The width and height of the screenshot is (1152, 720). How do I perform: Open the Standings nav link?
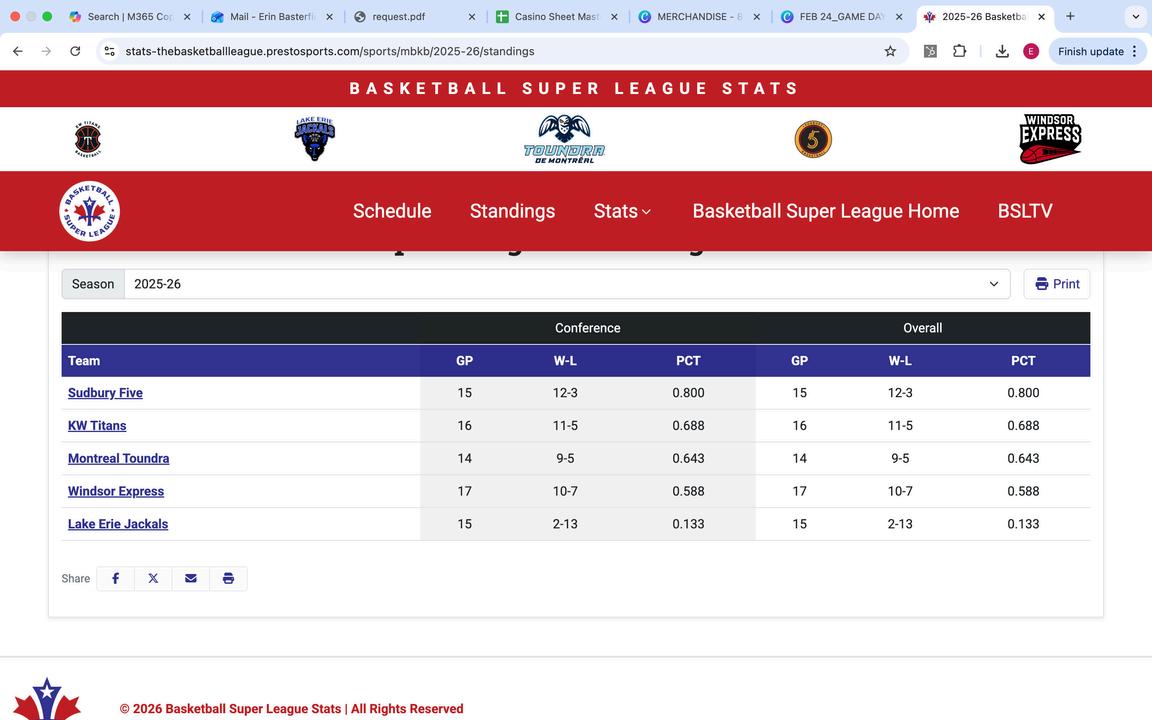click(x=512, y=211)
